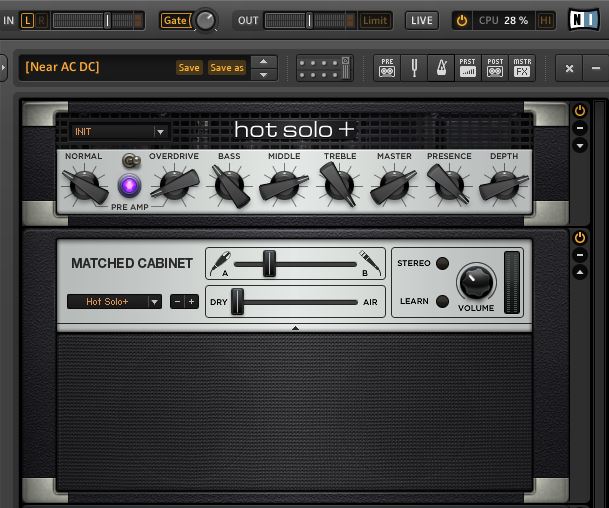609x508 pixels.
Task: Open the PRE tapedeck panel
Action: (x=387, y=68)
